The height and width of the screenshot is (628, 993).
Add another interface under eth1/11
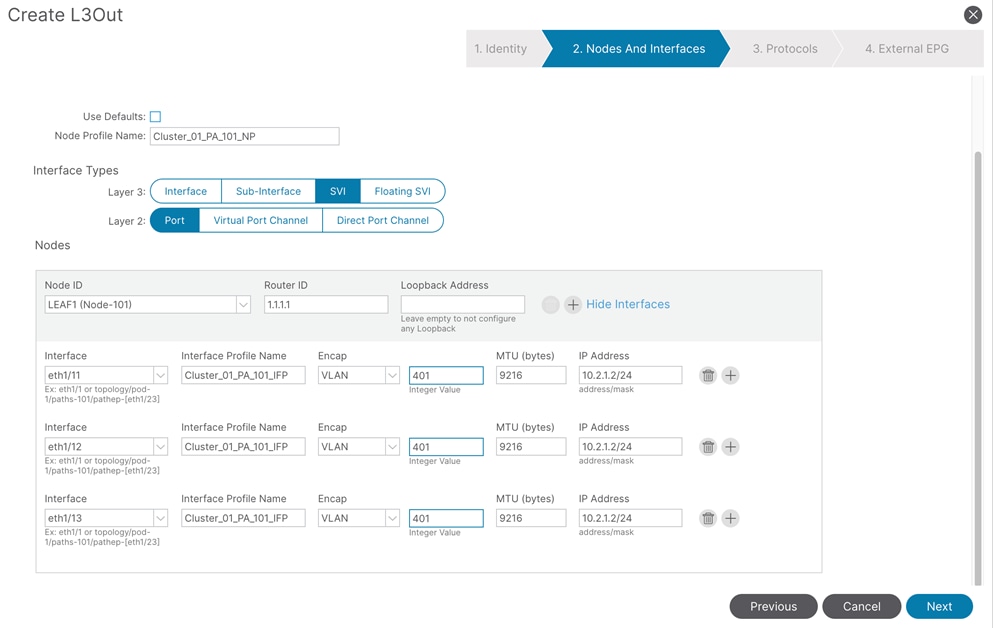click(731, 374)
